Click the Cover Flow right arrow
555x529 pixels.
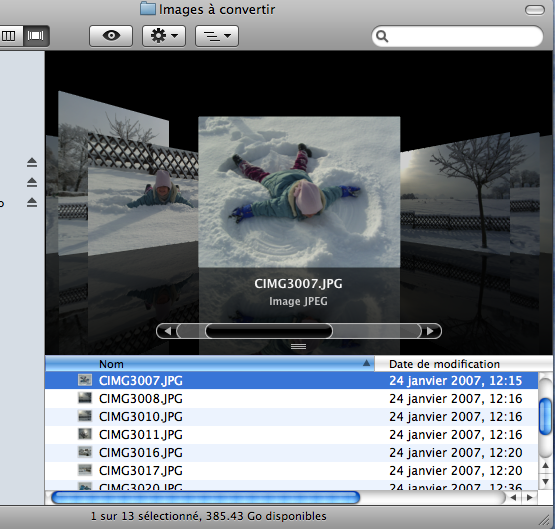click(430, 331)
